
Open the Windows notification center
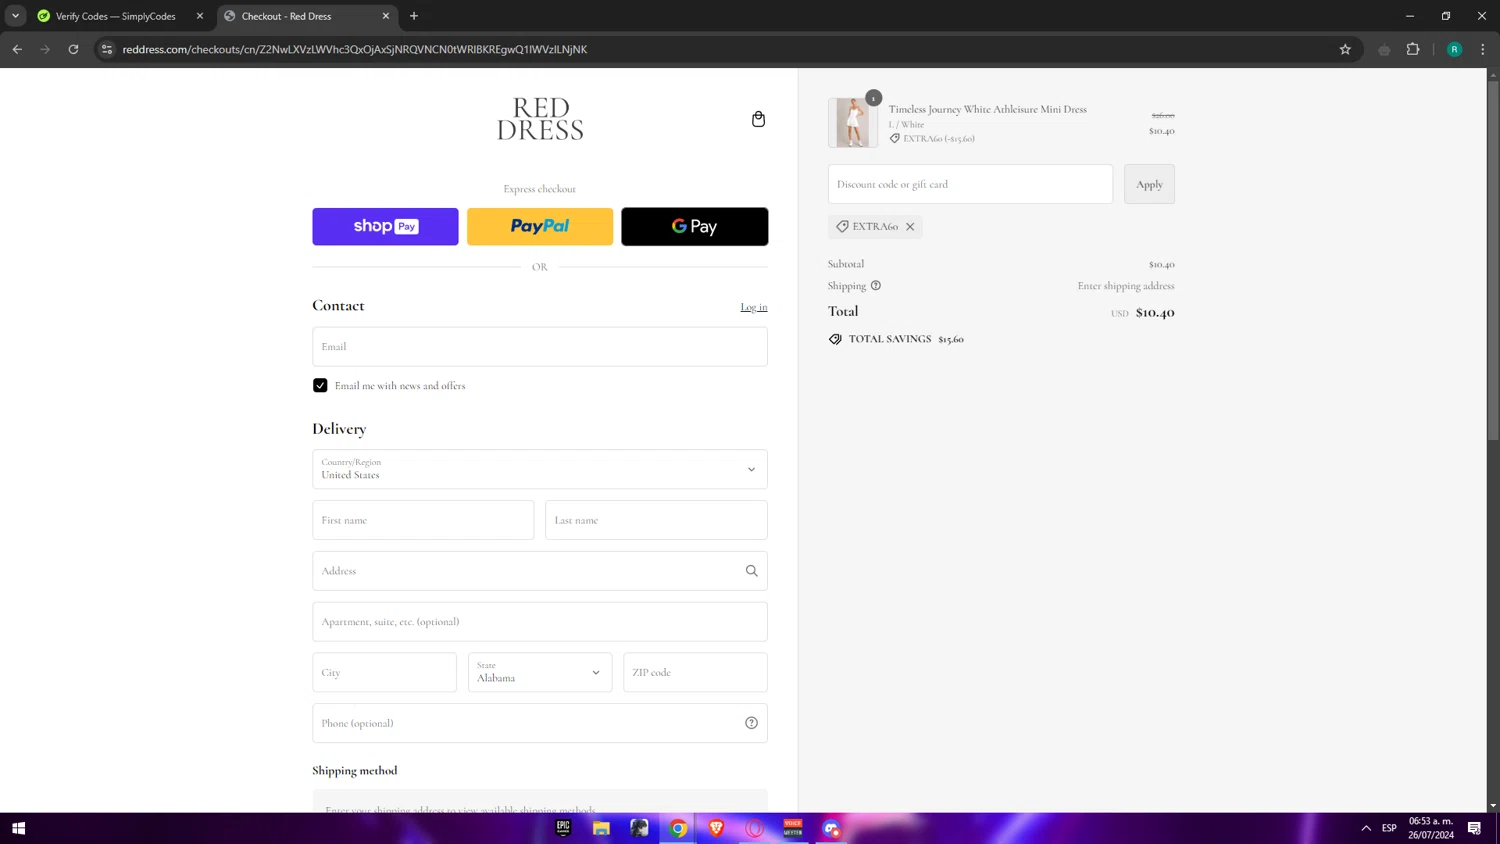(1474, 828)
